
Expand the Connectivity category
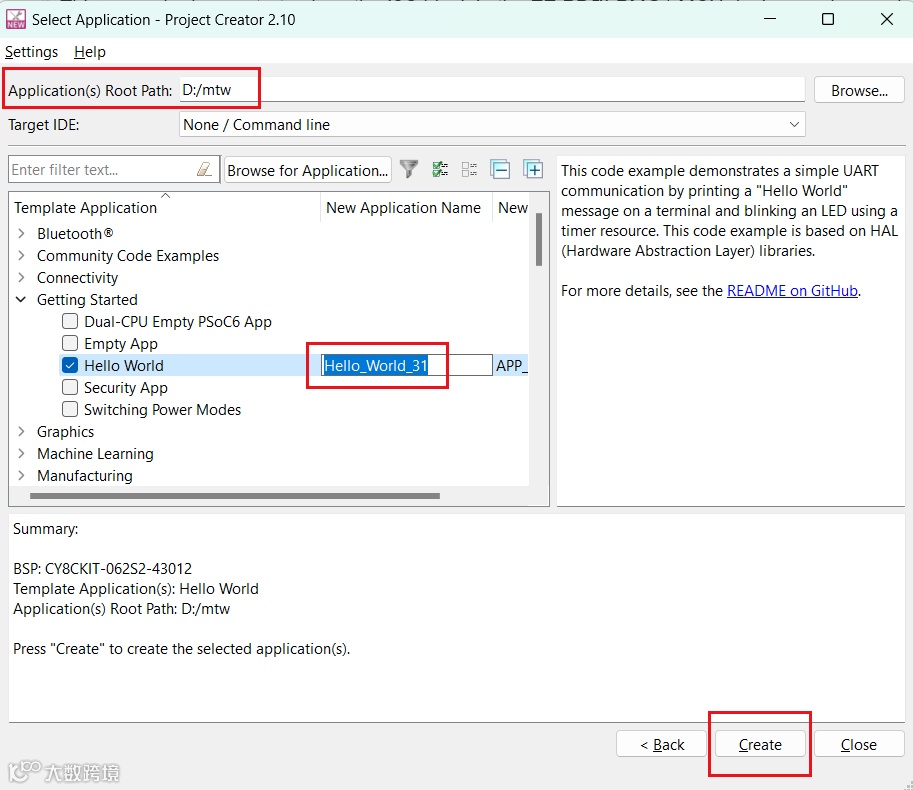(x=22, y=278)
